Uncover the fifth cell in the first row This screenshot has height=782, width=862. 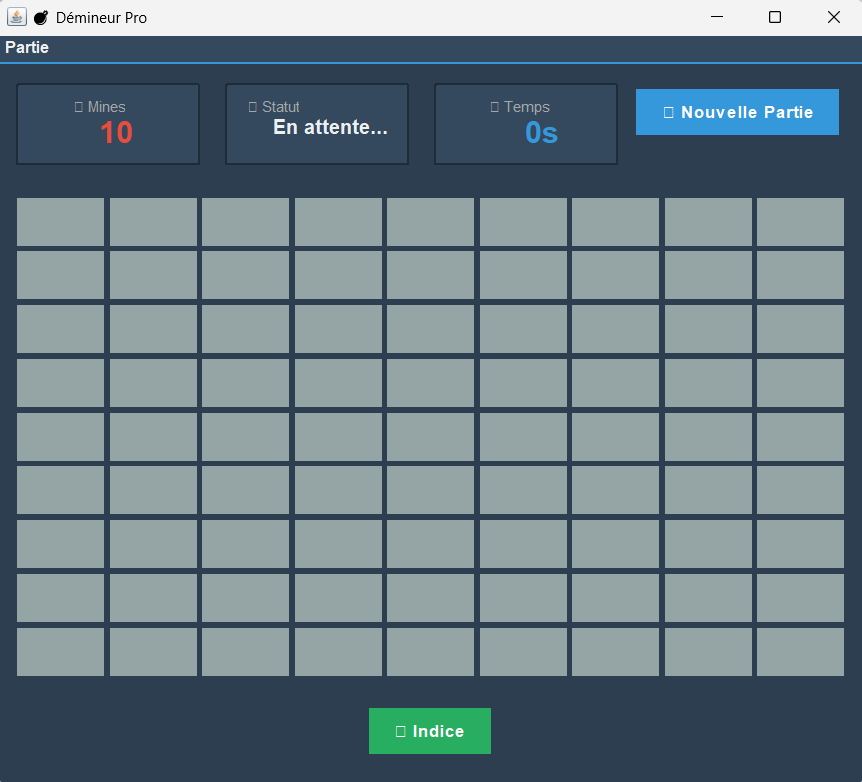click(x=430, y=222)
